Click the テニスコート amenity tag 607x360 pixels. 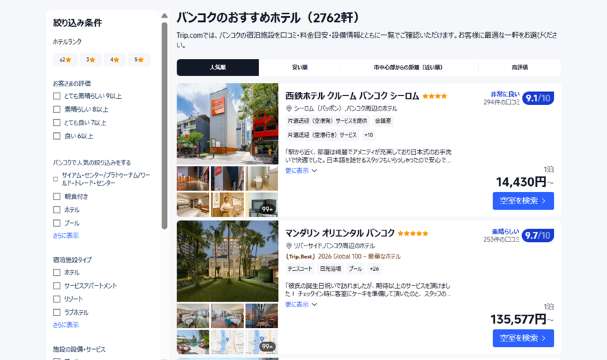coord(300,269)
